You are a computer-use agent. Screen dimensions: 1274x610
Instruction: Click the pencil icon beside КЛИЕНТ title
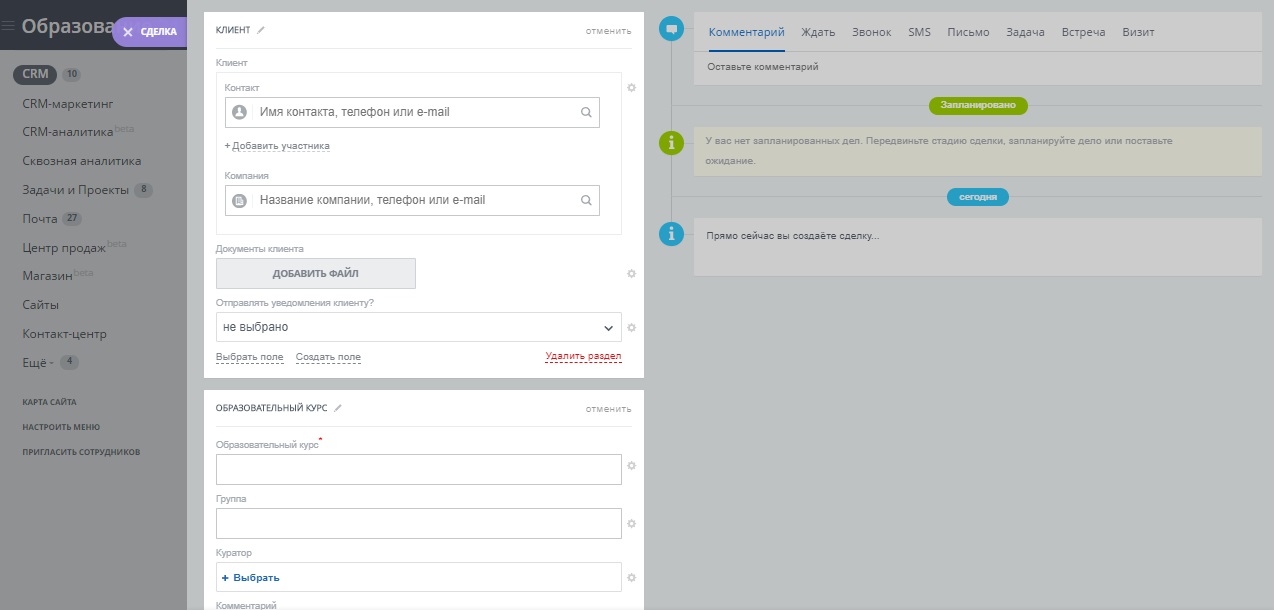click(261, 30)
